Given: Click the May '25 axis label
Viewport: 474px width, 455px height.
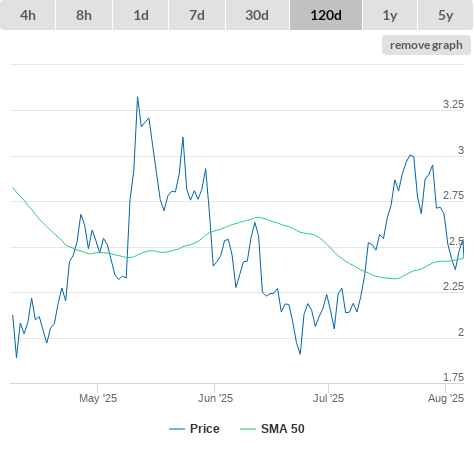Looking at the screenshot, I should pos(98,398).
